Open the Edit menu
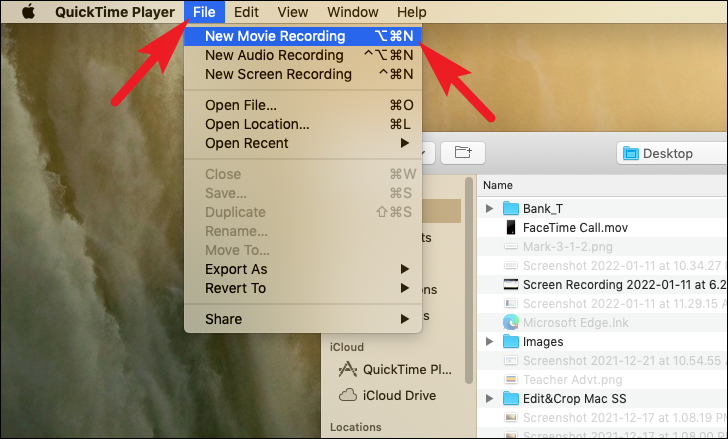728x439 pixels. click(x=246, y=12)
